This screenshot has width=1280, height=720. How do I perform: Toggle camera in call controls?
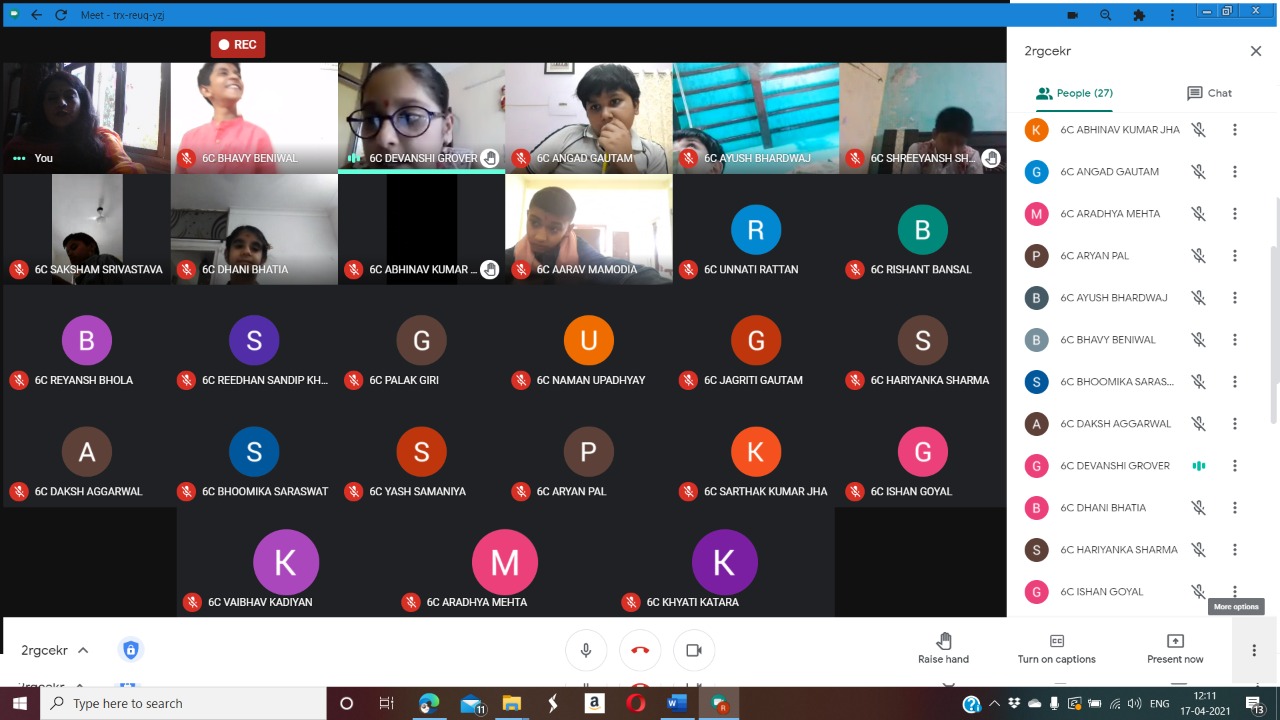click(x=694, y=650)
